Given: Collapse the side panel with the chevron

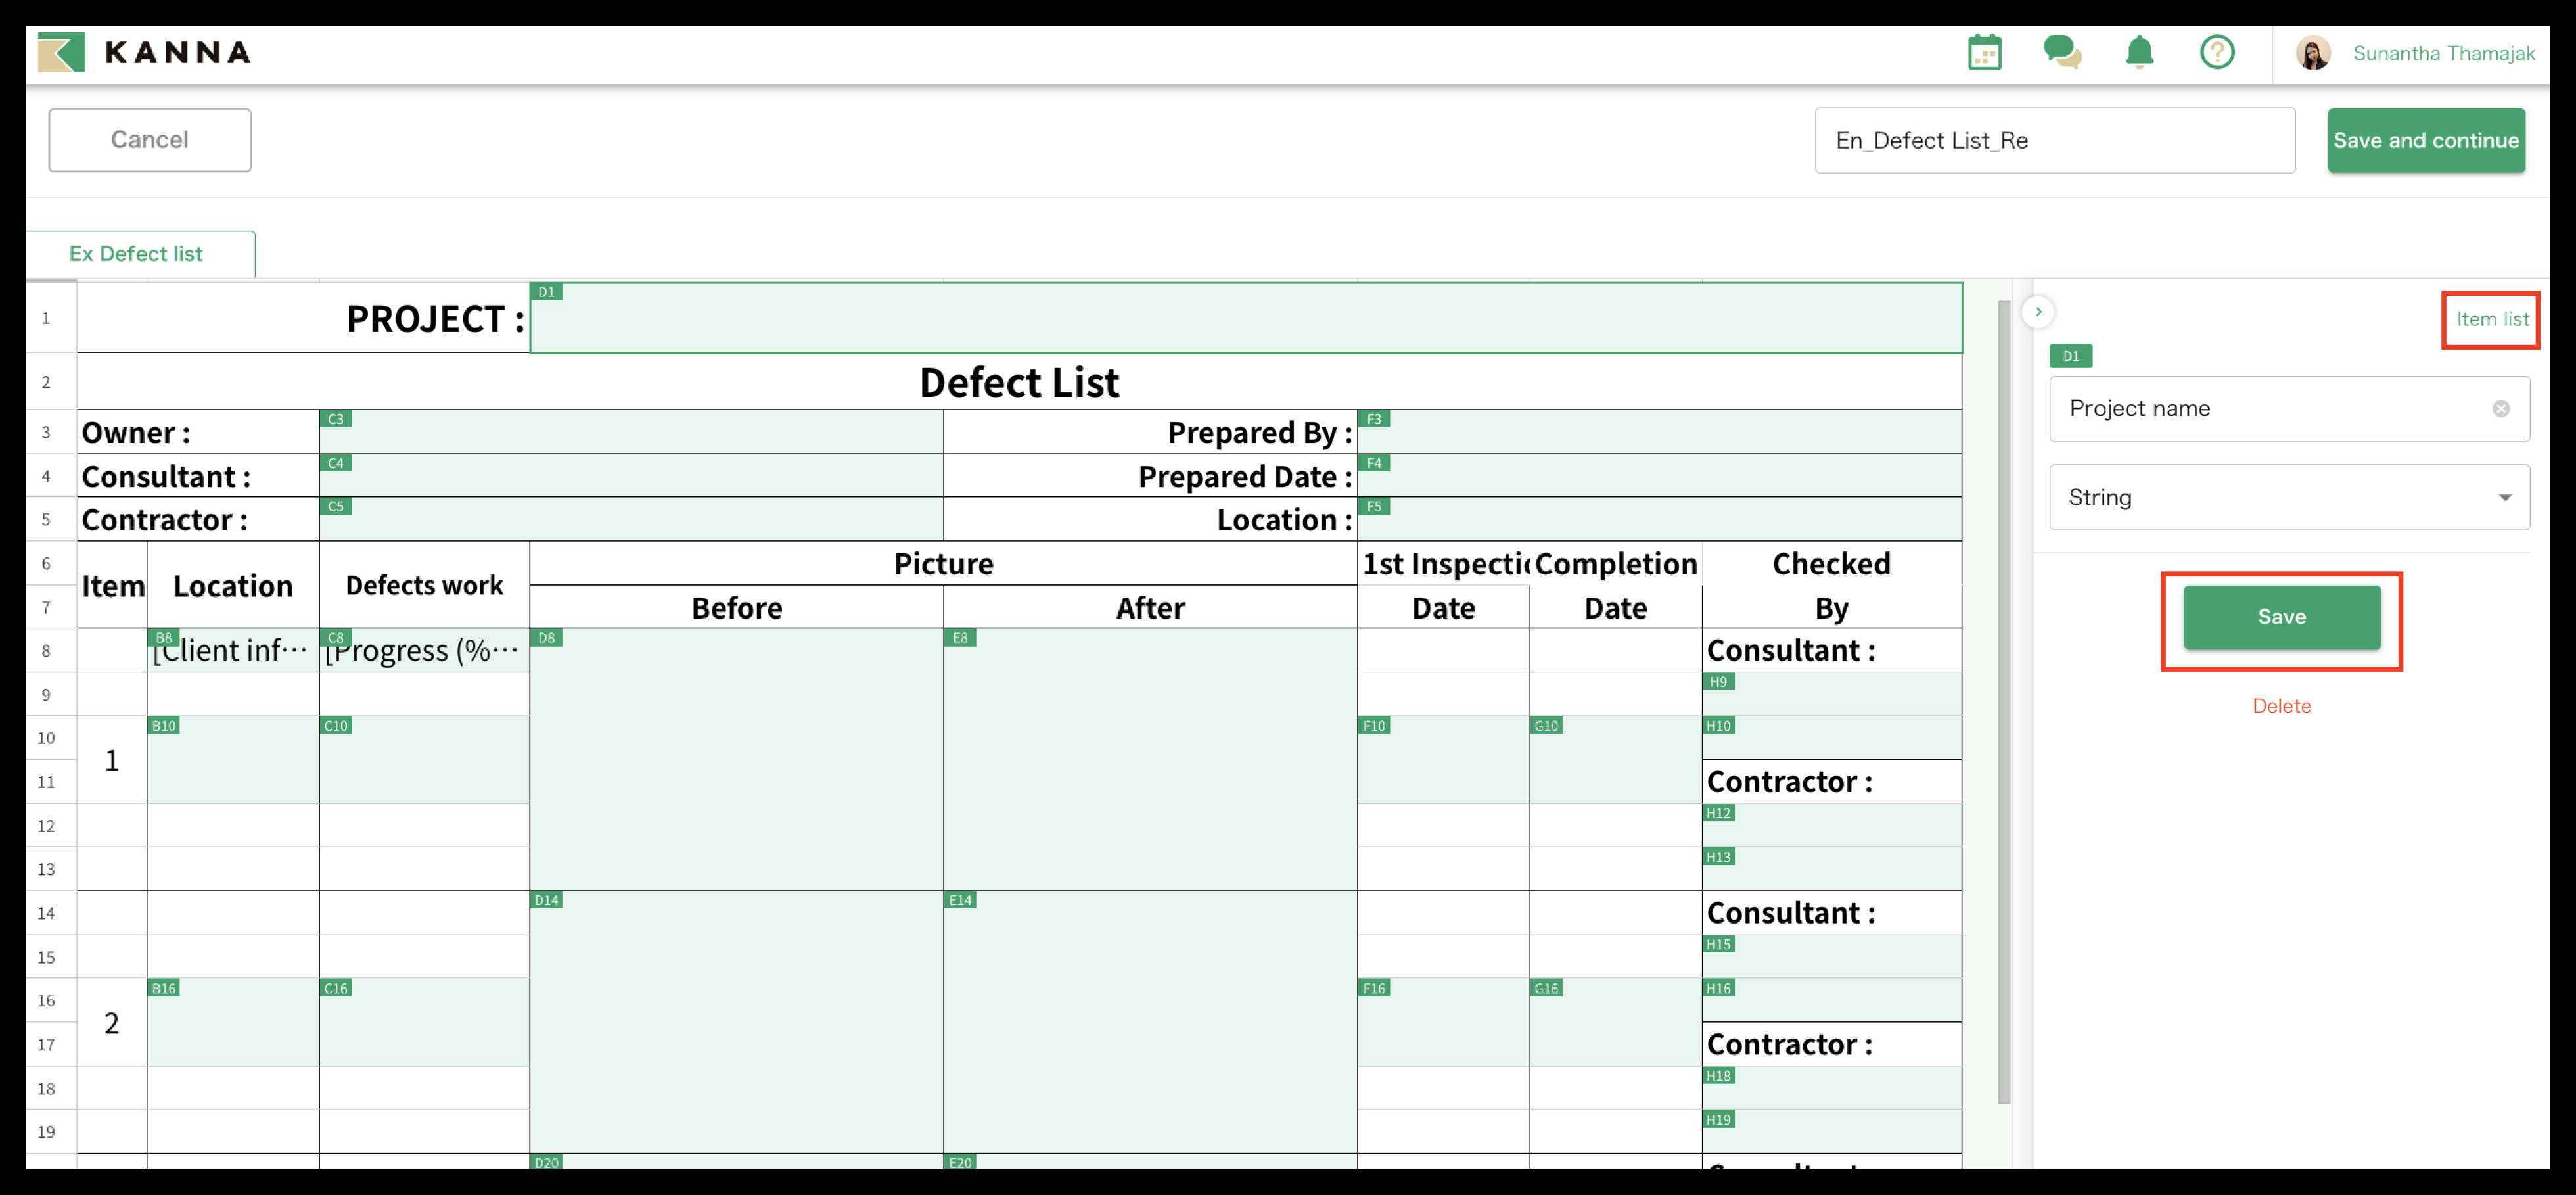Looking at the screenshot, I should [2038, 312].
